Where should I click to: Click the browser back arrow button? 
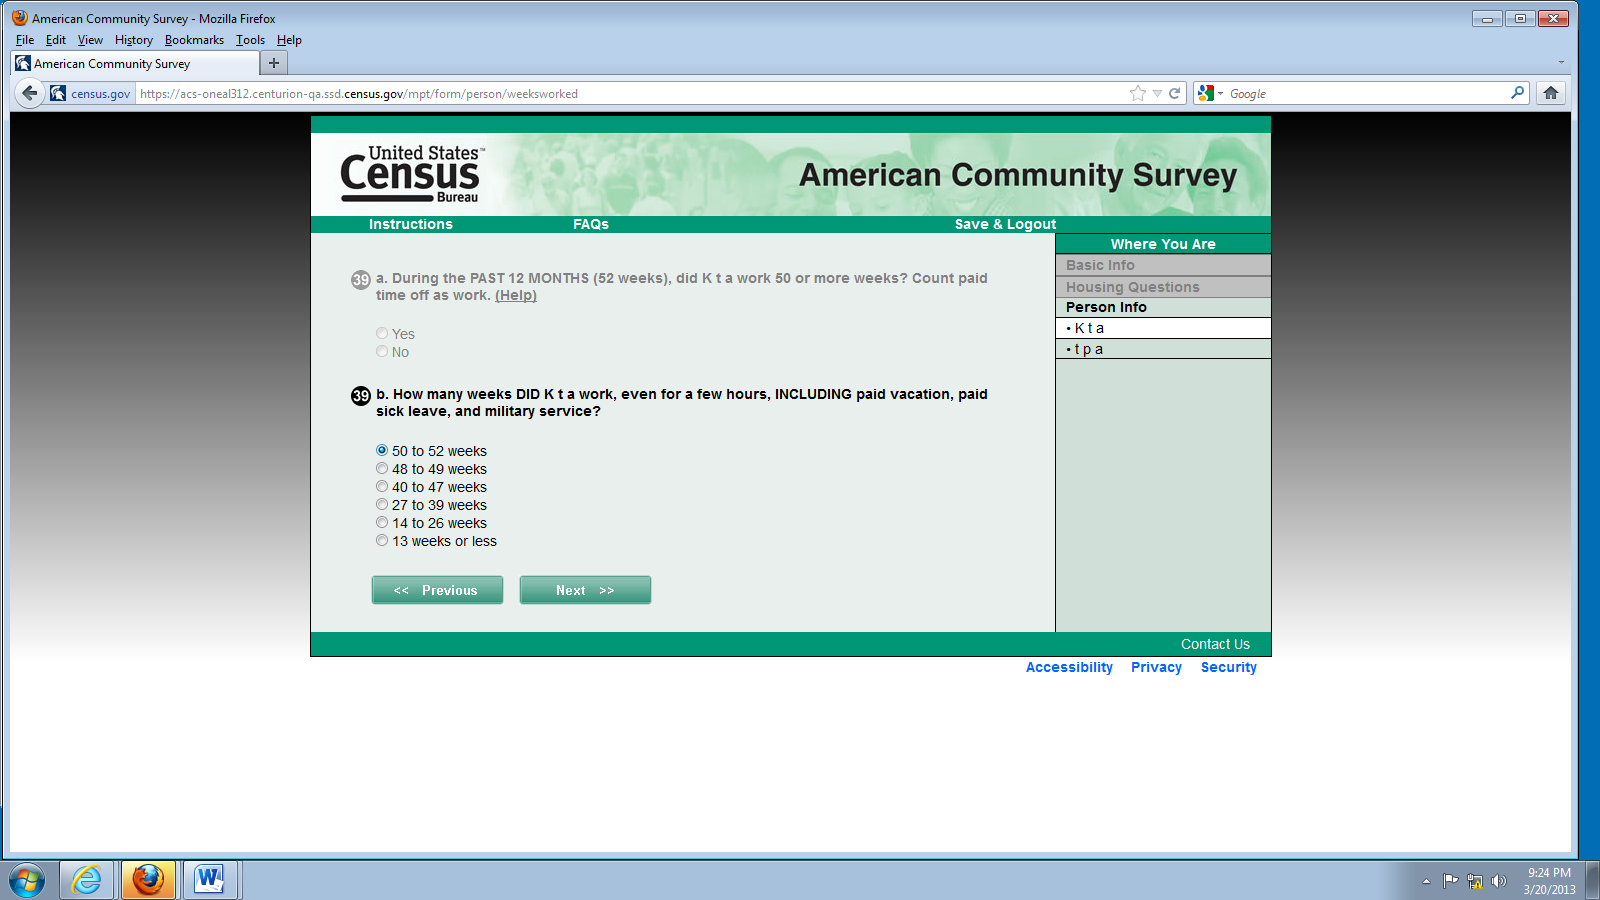(x=30, y=93)
